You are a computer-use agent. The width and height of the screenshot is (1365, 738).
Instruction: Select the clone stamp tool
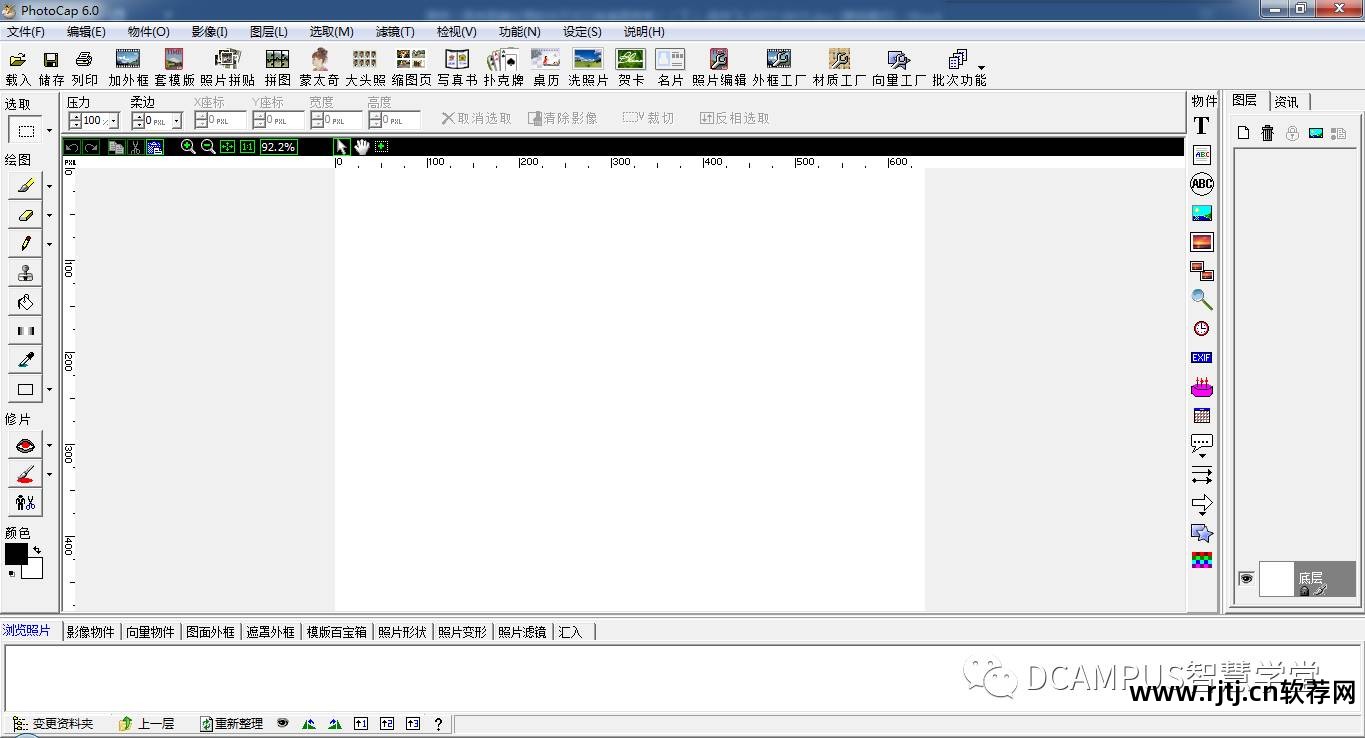click(25, 273)
